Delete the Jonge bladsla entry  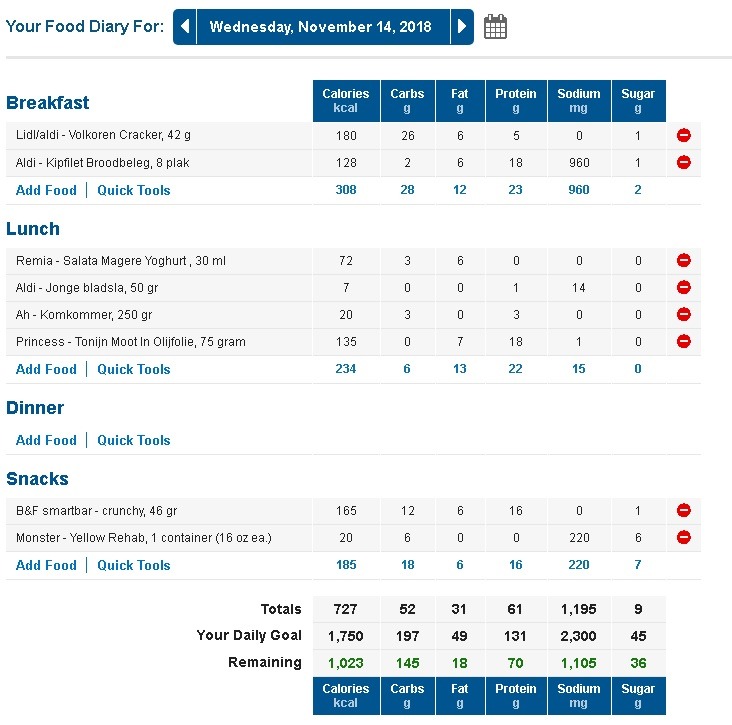point(684,287)
